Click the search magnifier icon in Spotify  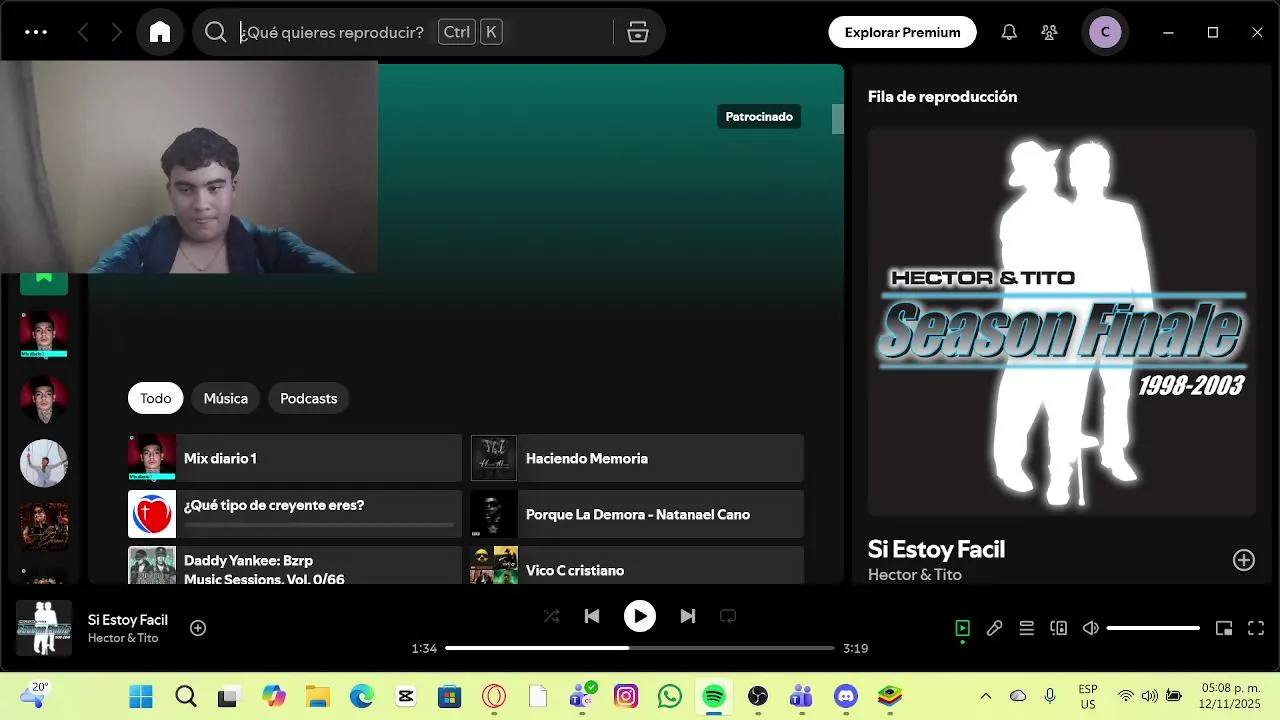(215, 32)
